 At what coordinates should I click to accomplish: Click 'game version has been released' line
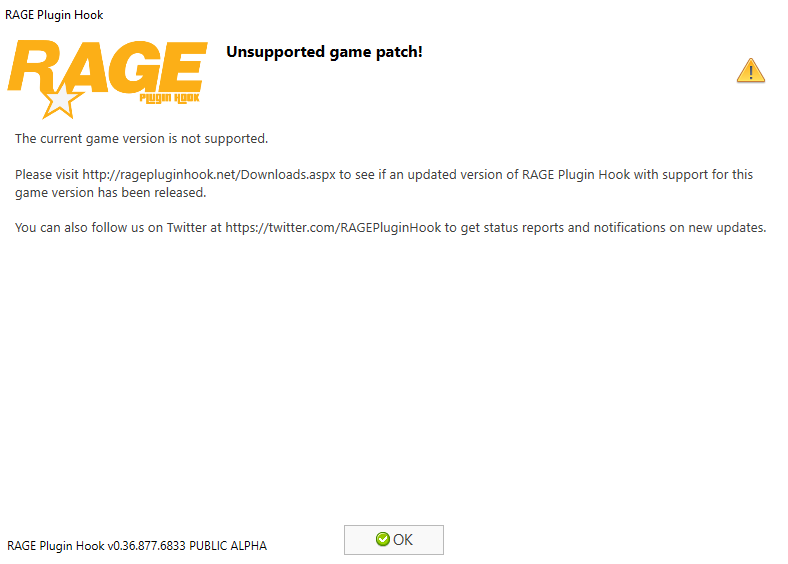click(111, 193)
